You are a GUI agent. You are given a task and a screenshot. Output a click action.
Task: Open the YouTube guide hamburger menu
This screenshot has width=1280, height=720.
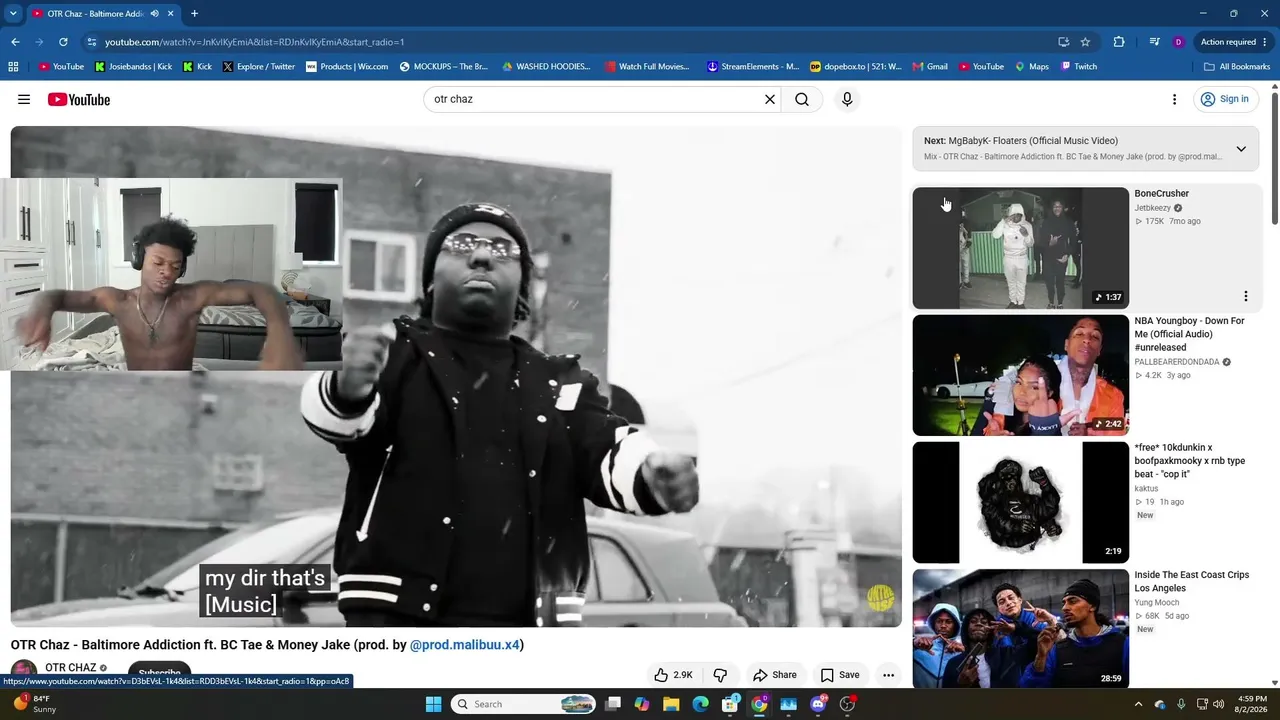pyautogui.click(x=24, y=99)
